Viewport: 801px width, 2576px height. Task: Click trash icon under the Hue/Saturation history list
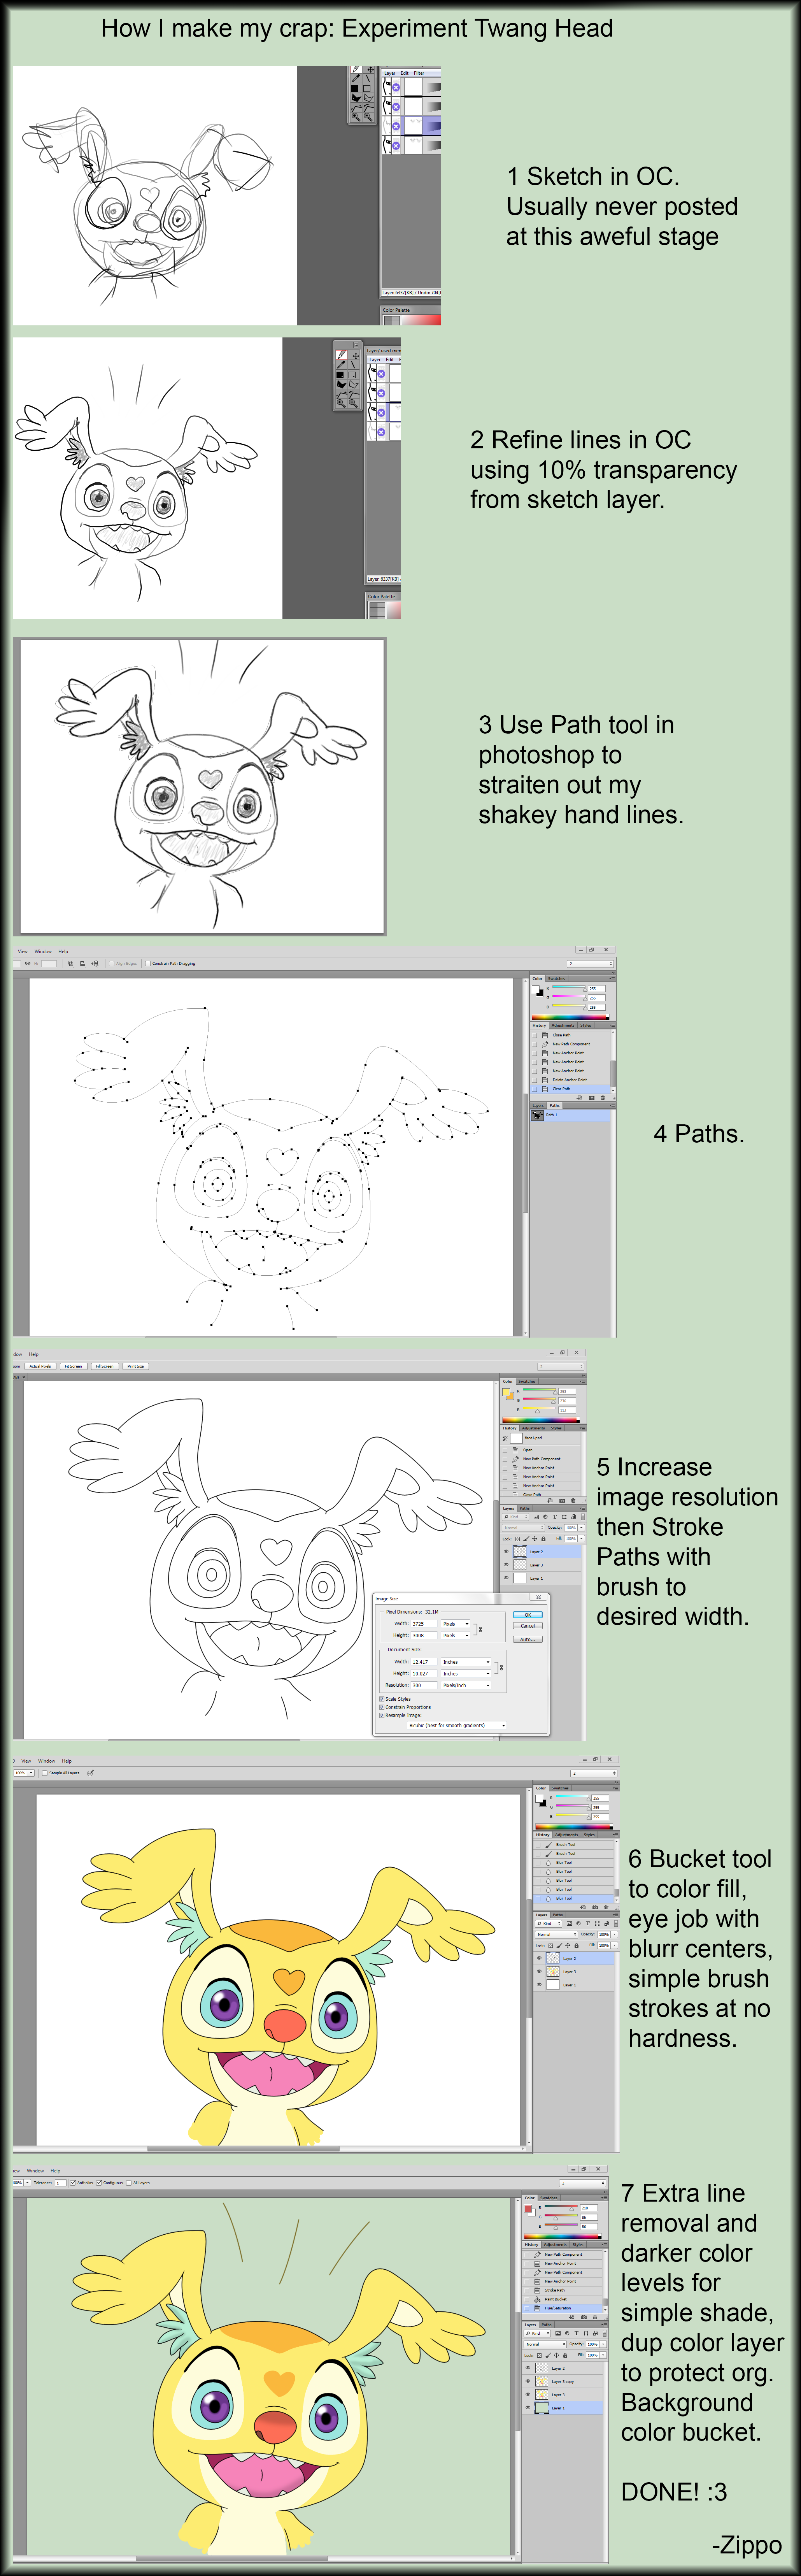pos(595,2317)
